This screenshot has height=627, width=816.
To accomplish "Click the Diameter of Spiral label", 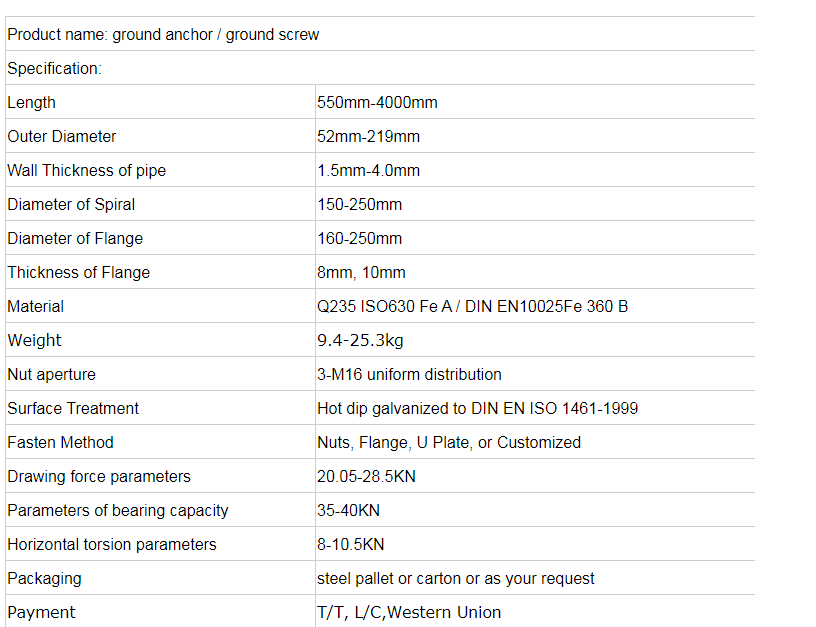I will [x=71, y=205].
